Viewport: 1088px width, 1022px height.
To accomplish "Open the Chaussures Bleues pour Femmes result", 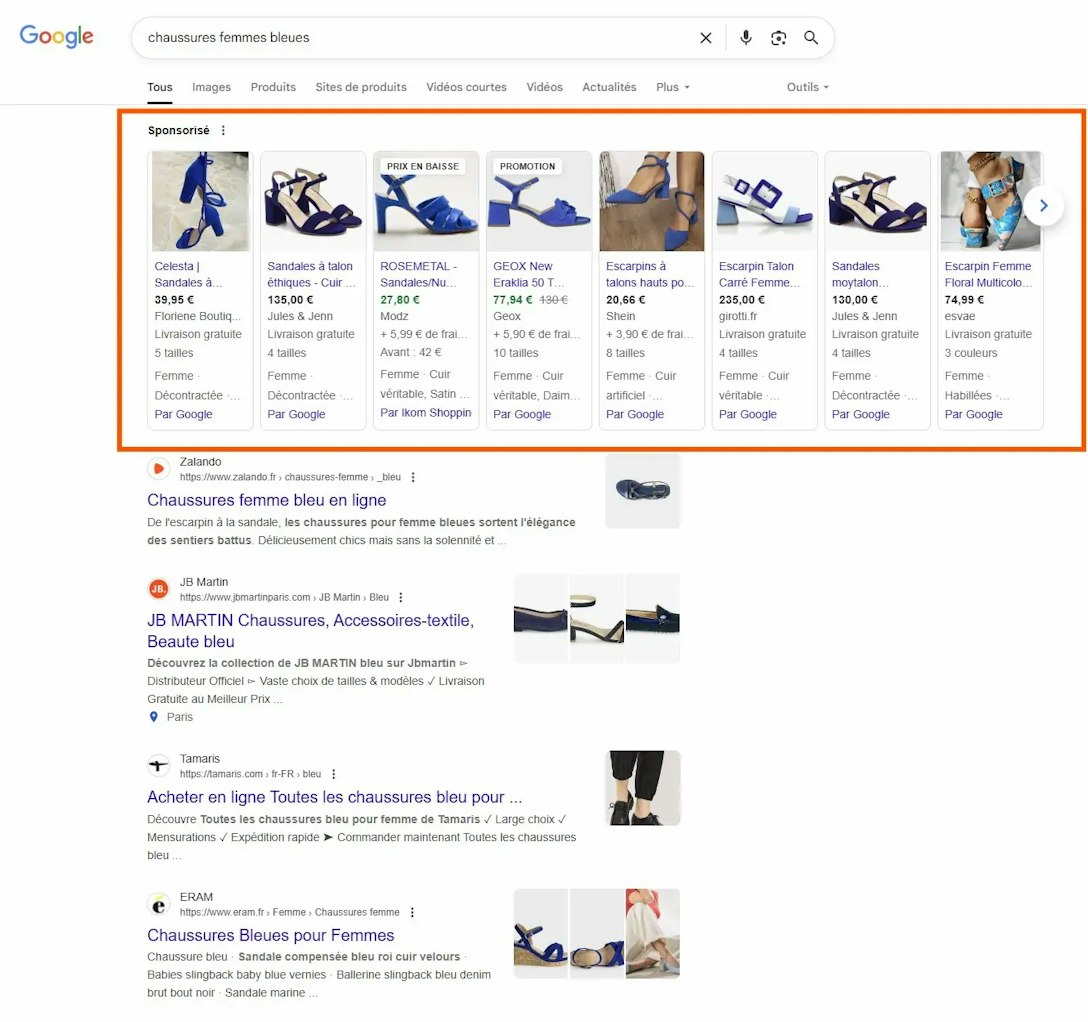I will pos(271,935).
